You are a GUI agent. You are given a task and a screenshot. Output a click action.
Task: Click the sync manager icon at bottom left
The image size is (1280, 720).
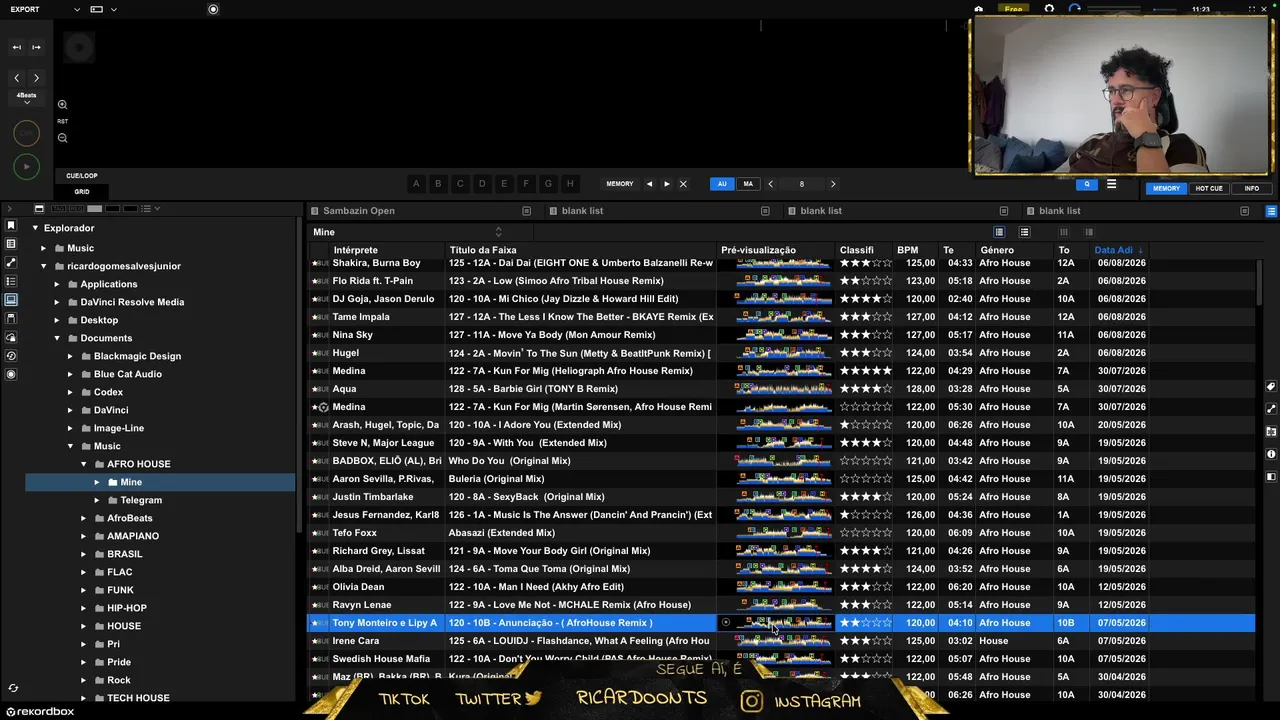click(x=13, y=688)
